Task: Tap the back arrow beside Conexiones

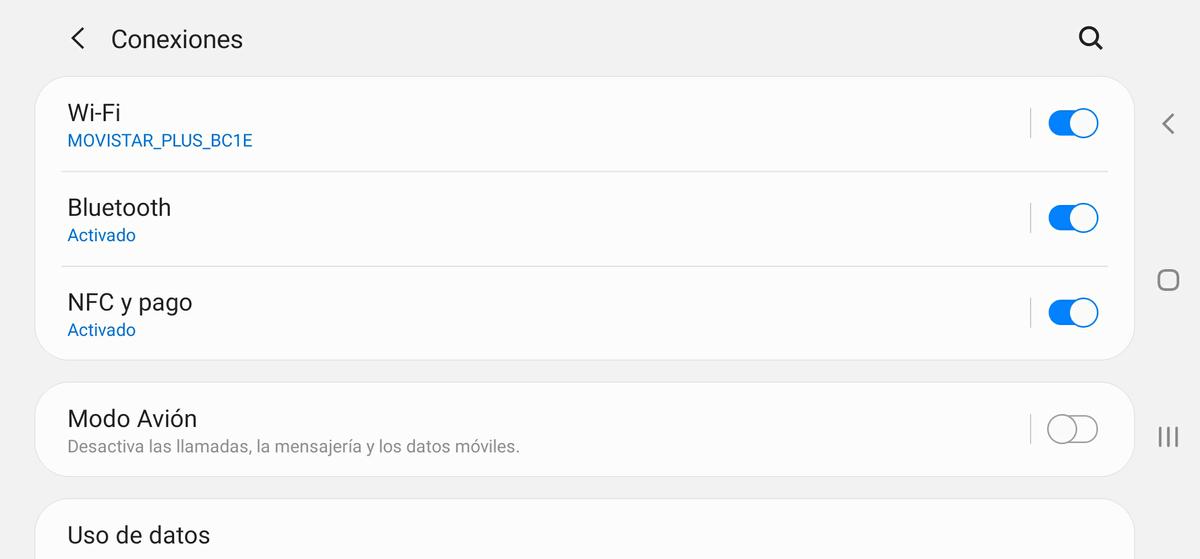Action: tap(77, 39)
